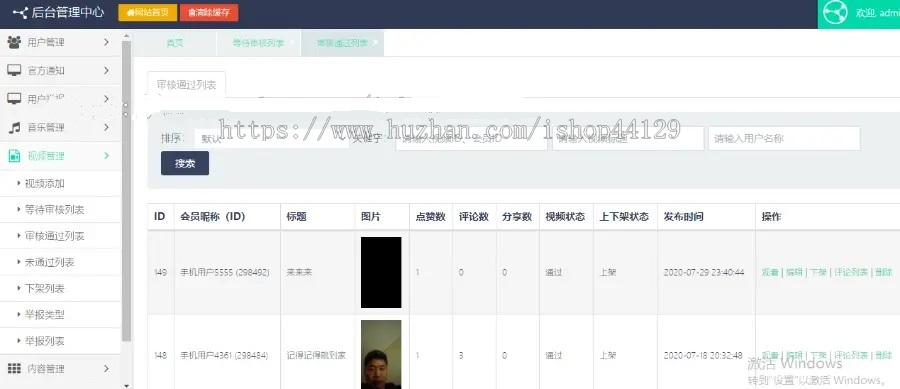Expand the 用户管理 menu chevron
Viewport: 900px width, 389px height.
point(106,42)
